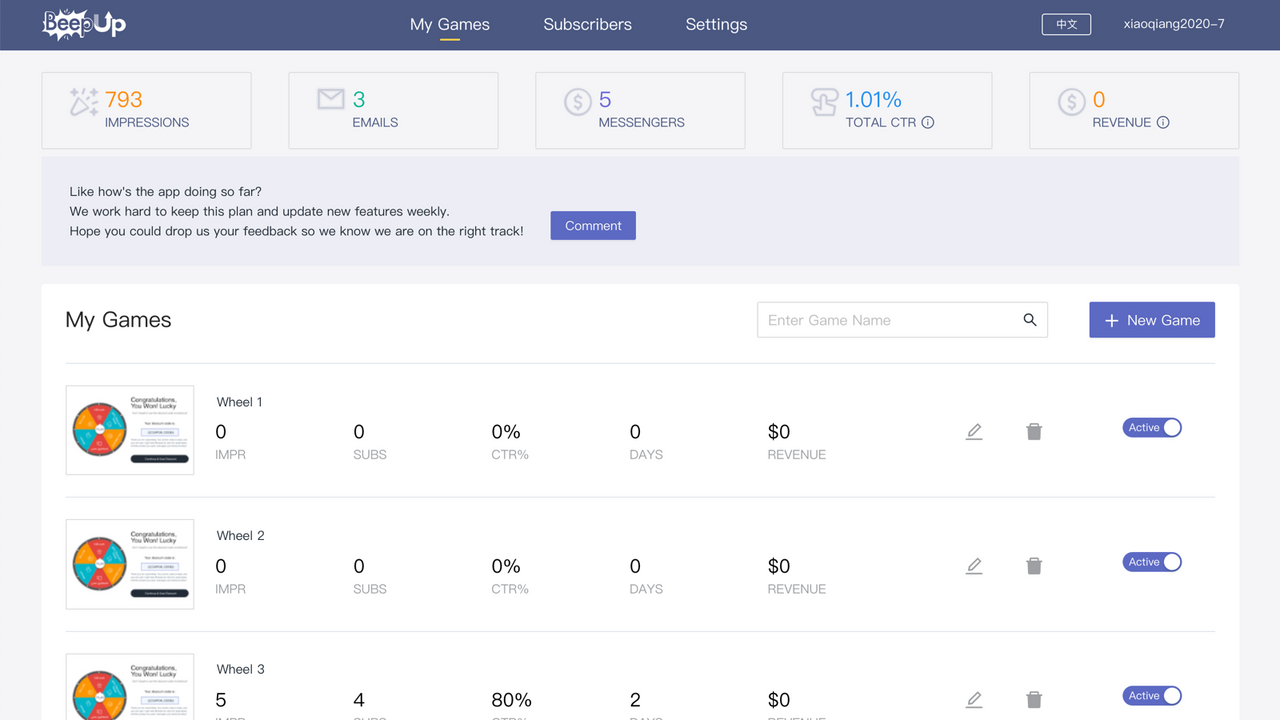Click the search magnifier icon
This screenshot has height=720, width=1280.
click(x=1030, y=320)
